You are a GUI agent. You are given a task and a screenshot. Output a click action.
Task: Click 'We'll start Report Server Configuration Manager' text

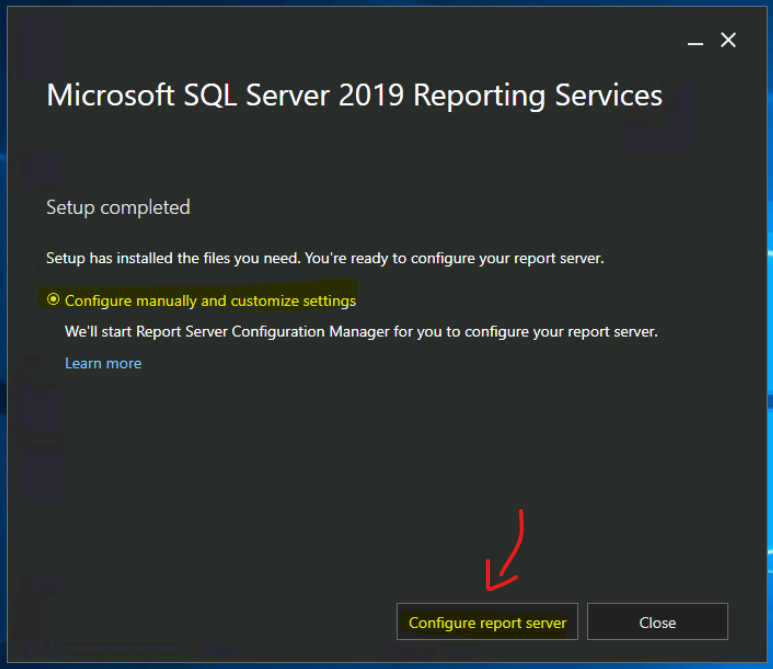361,332
